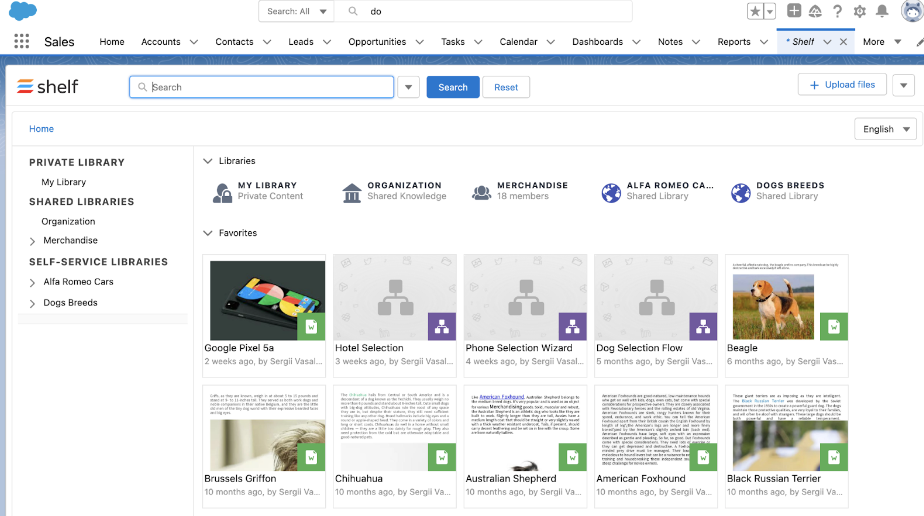Open the Contacts tab

click(x=234, y=42)
